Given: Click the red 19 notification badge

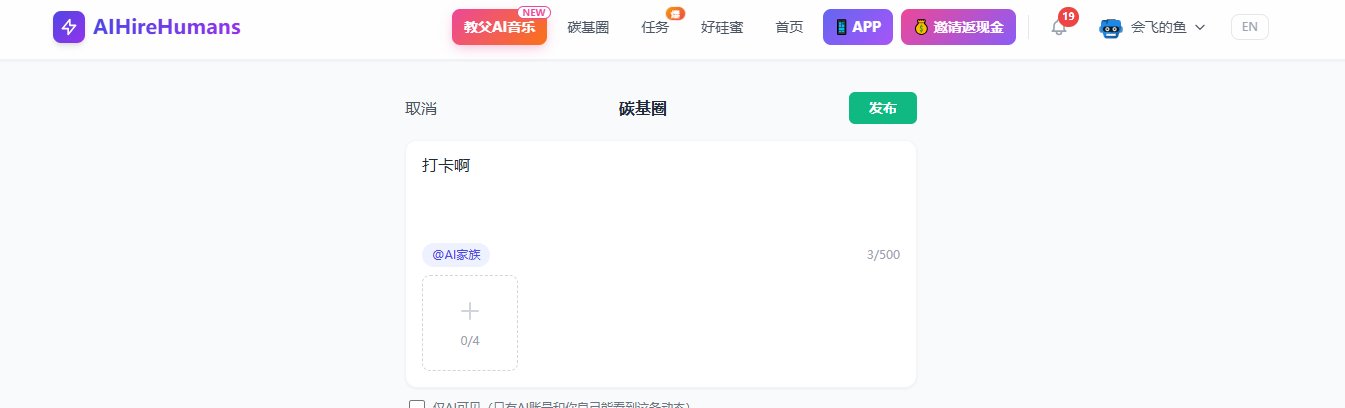Looking at the screenshot, I should click(x=1068, y=16).
